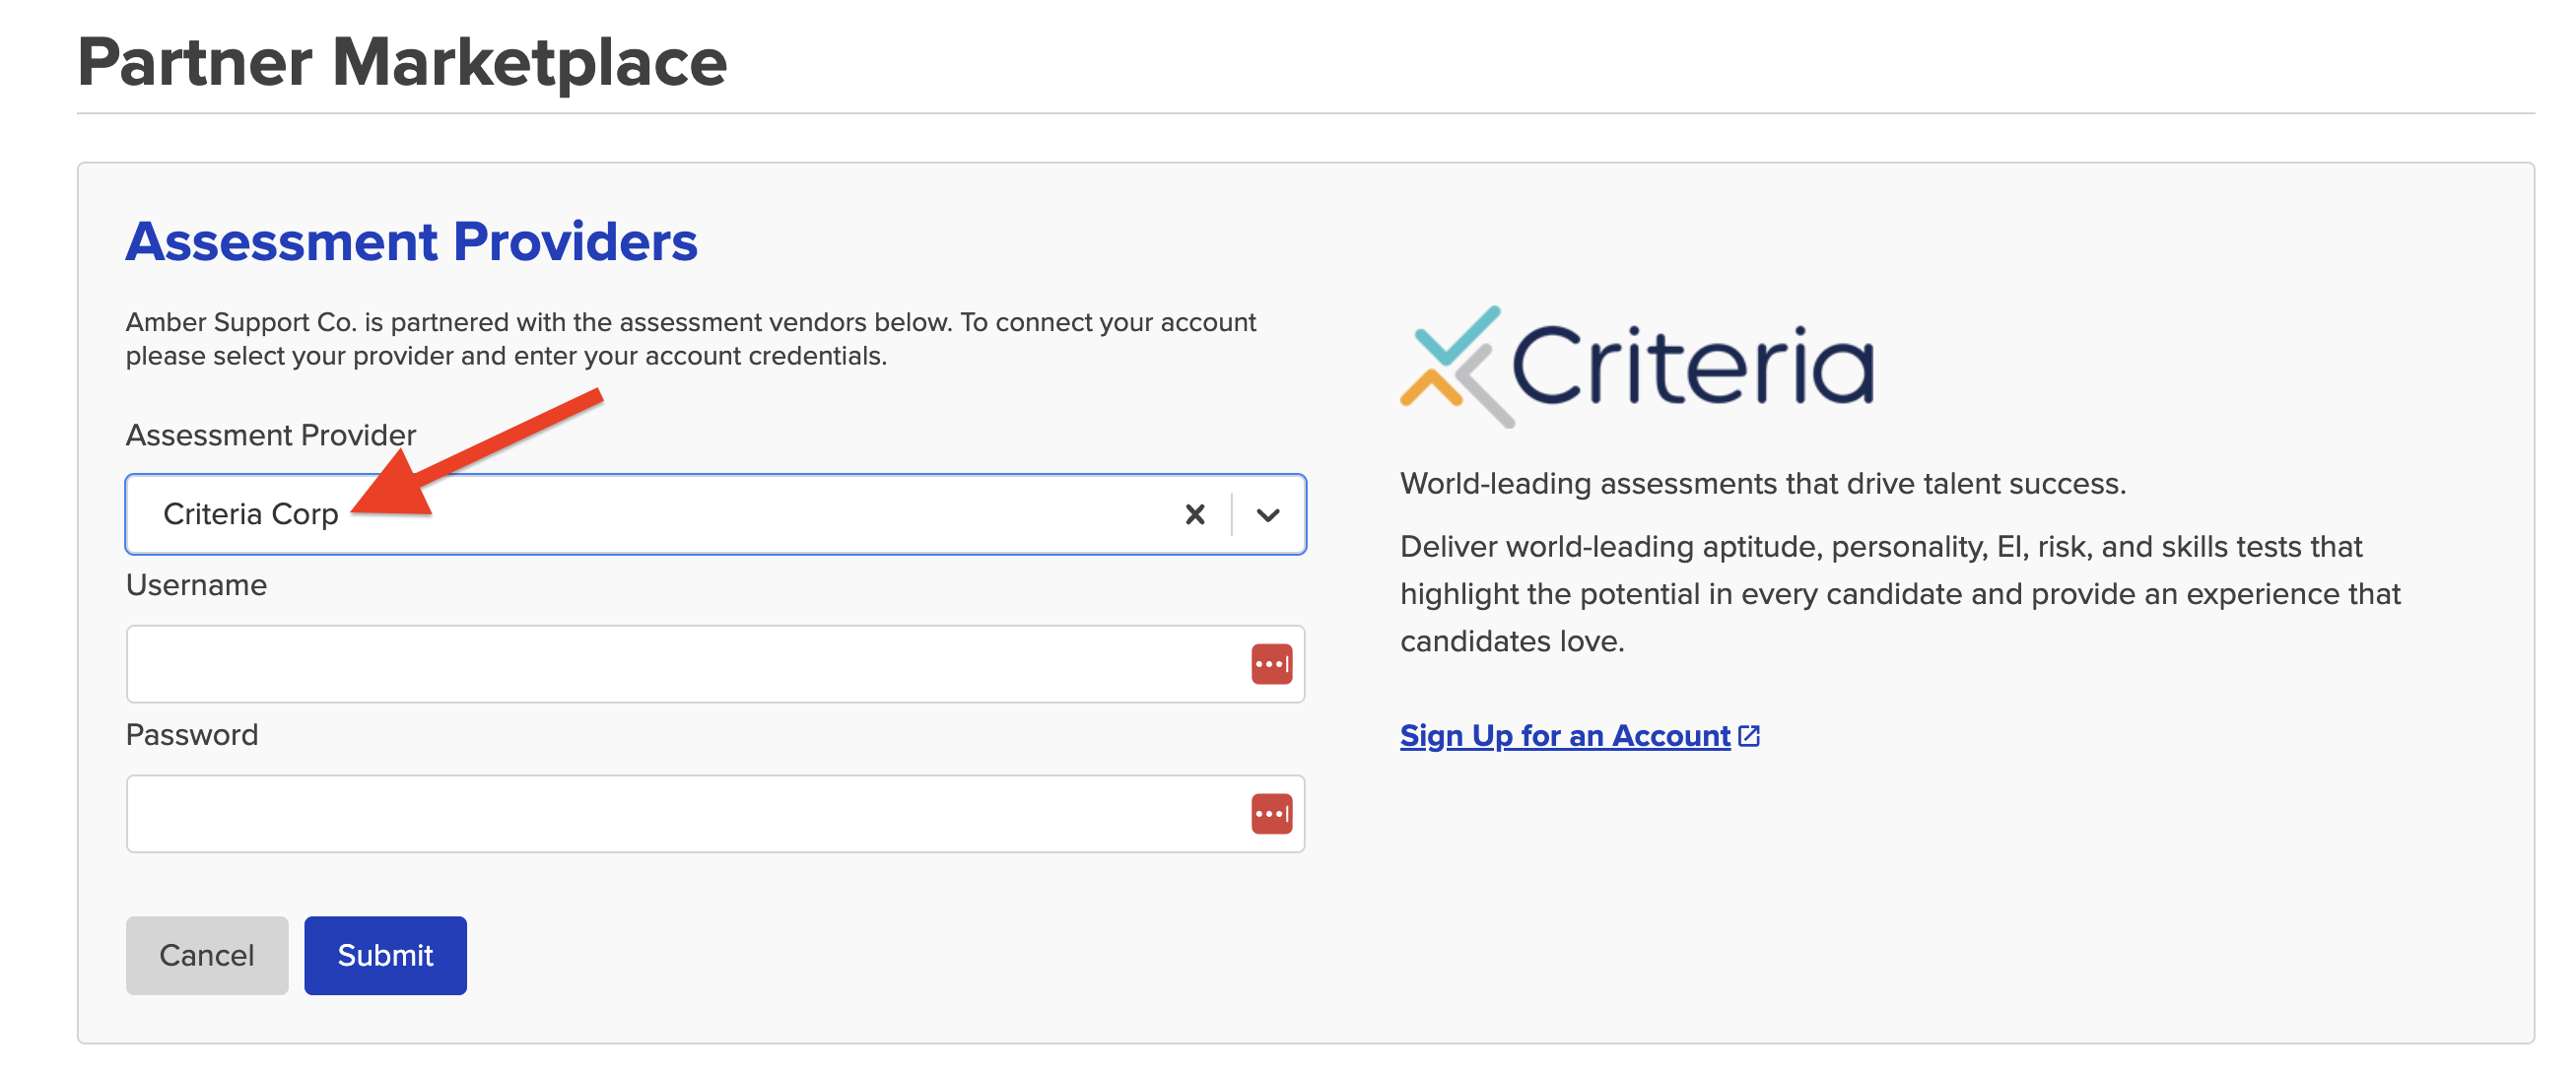2576x1076 pixels.
Task: Click external link icon beside Sign Up
Action: (1749, 736)
